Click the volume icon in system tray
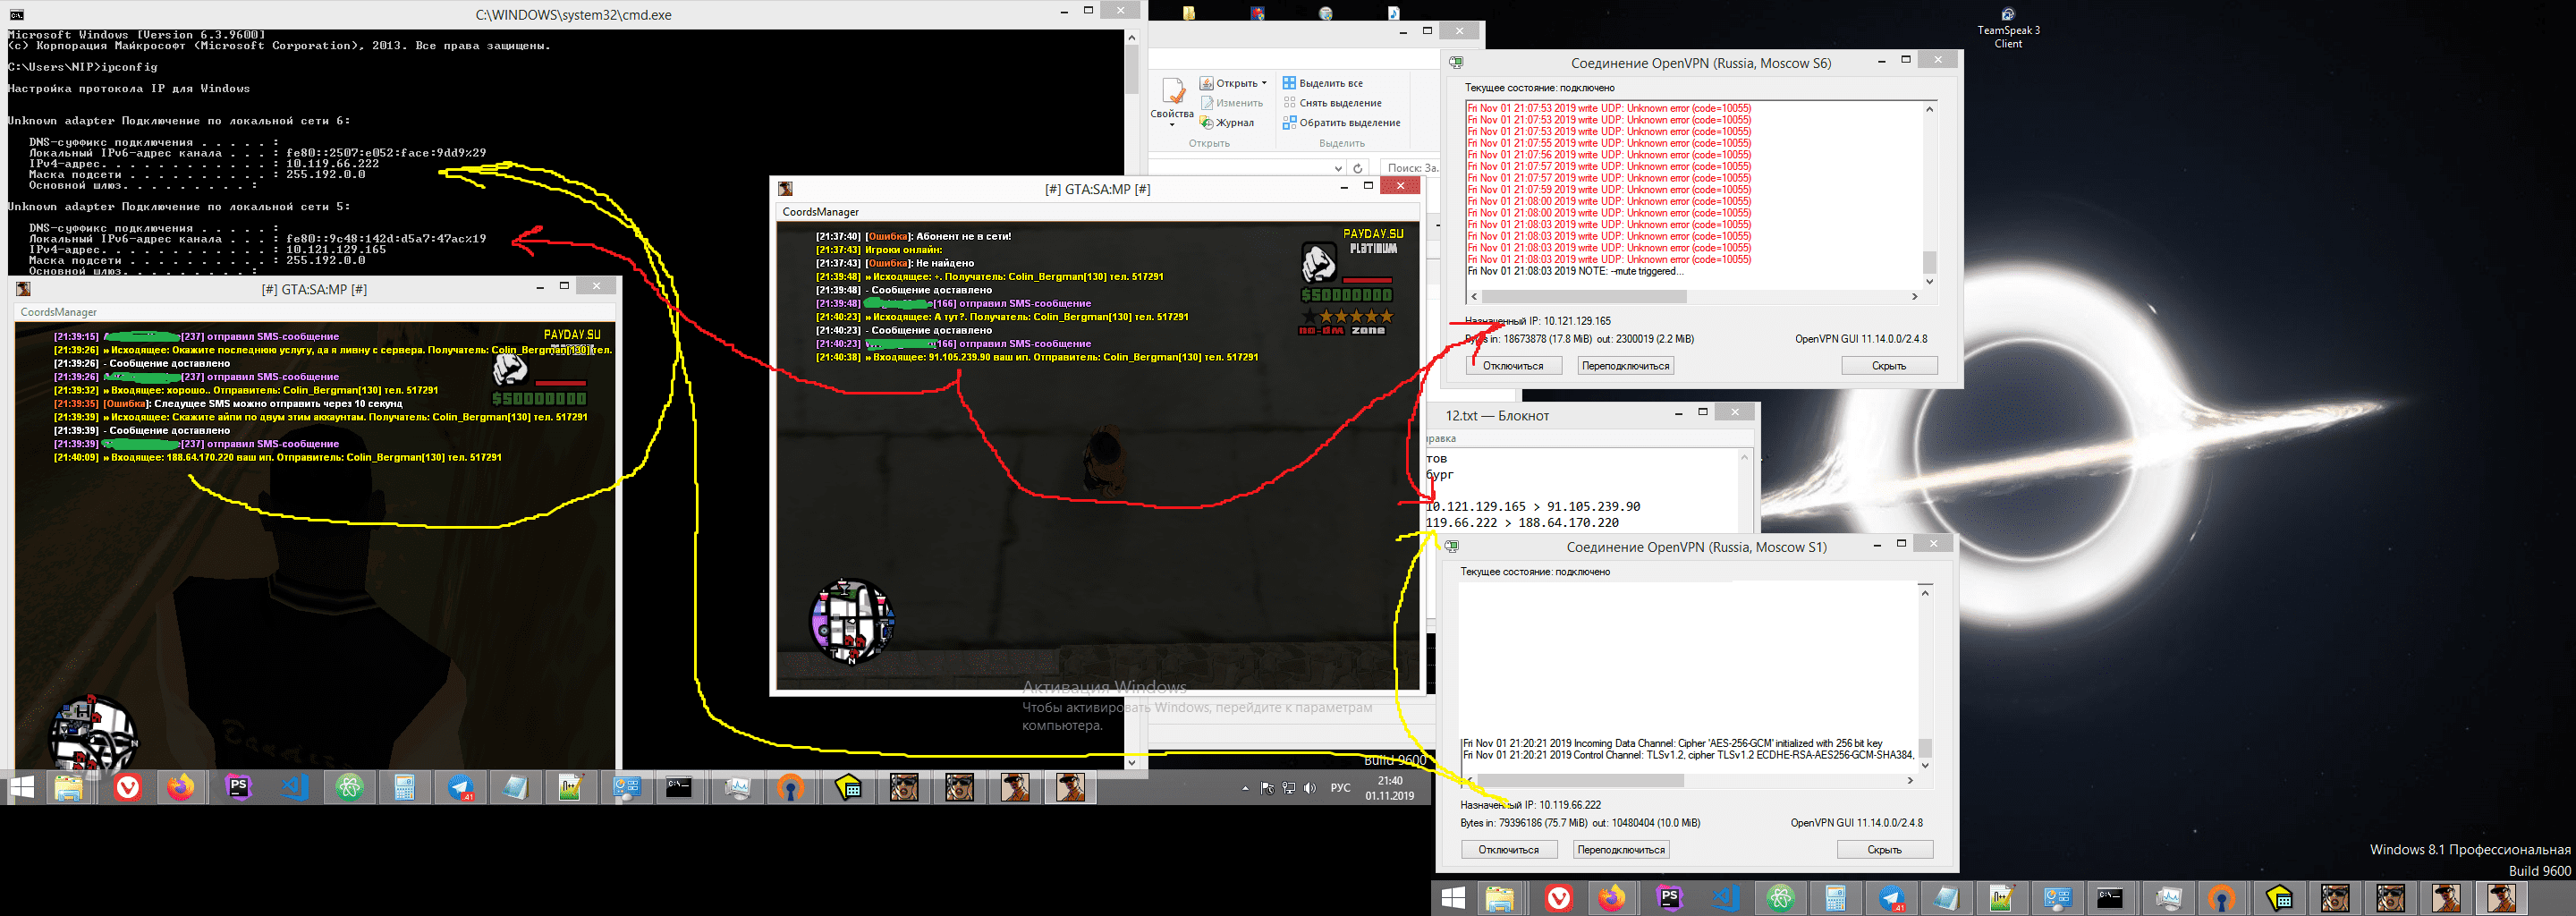Screen dimensions: 2576x916 click(1310, 788)
